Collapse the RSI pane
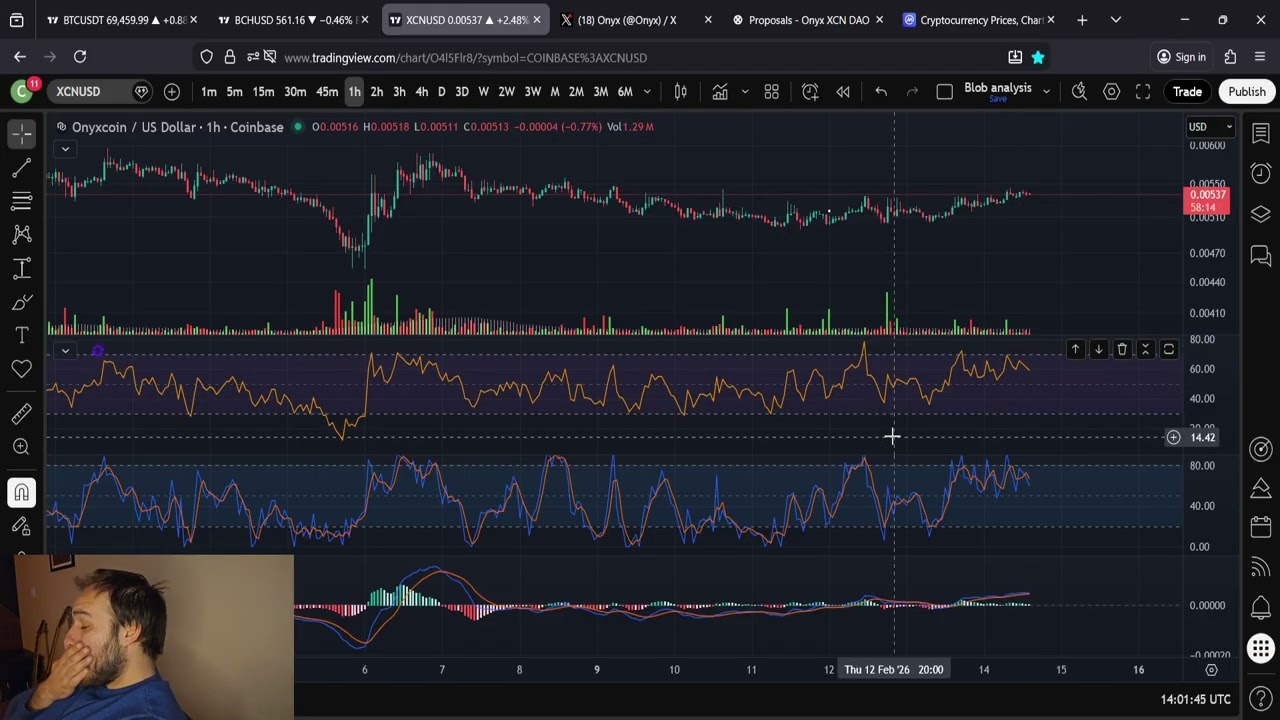Viewport: 1280px width, 720px height. pos(1145,349)
